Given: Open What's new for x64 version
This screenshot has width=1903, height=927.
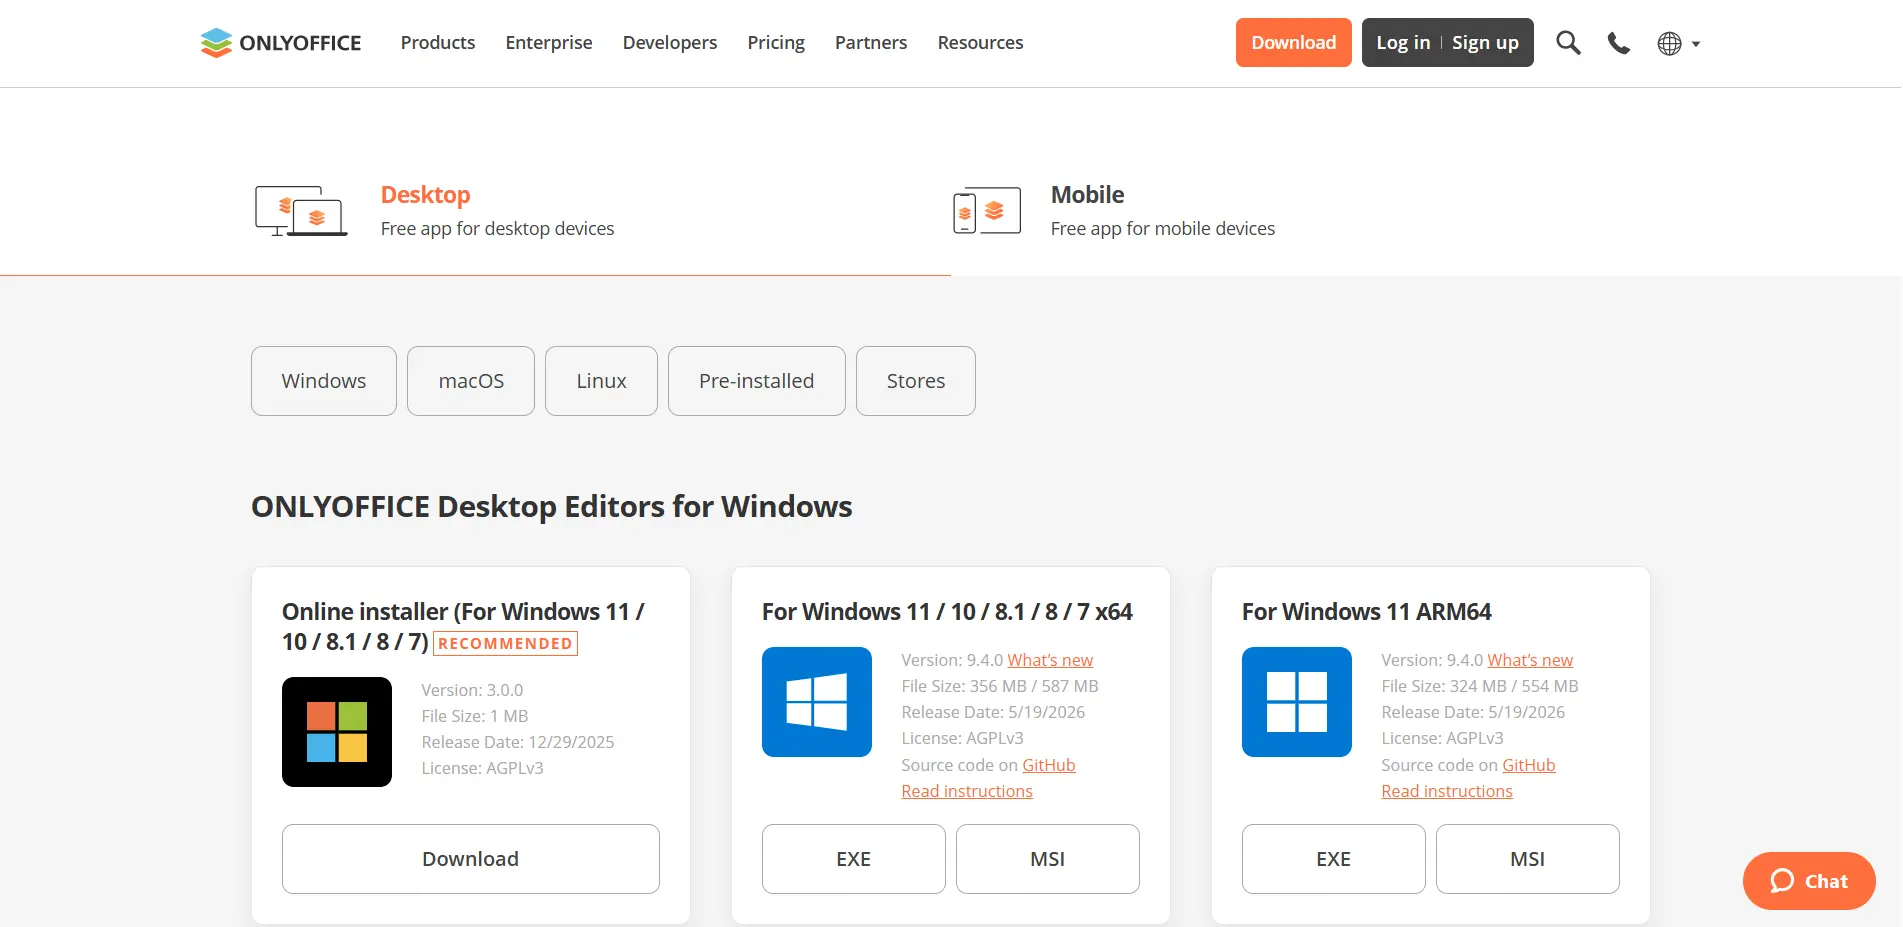Looking at the screenshot, I should click(x=1050, y=660).
